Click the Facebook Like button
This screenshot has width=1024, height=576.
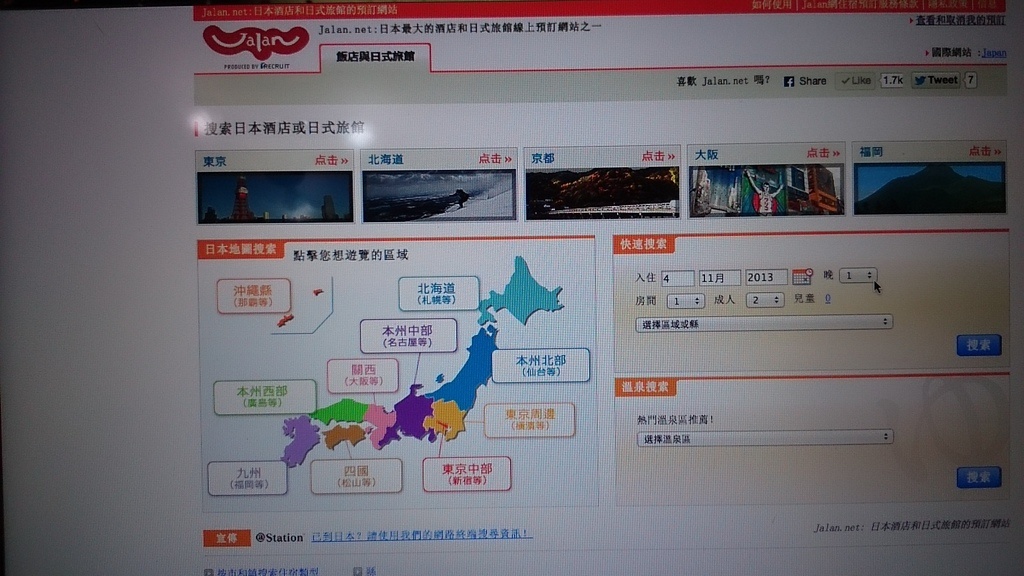[x=856, y=81]
